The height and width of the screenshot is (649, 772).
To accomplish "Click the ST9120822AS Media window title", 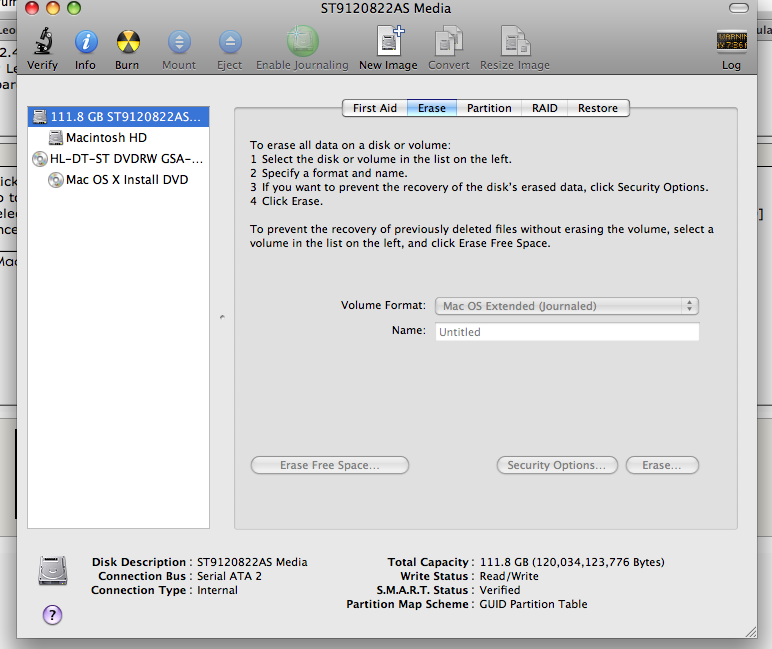I will (386, 8).
